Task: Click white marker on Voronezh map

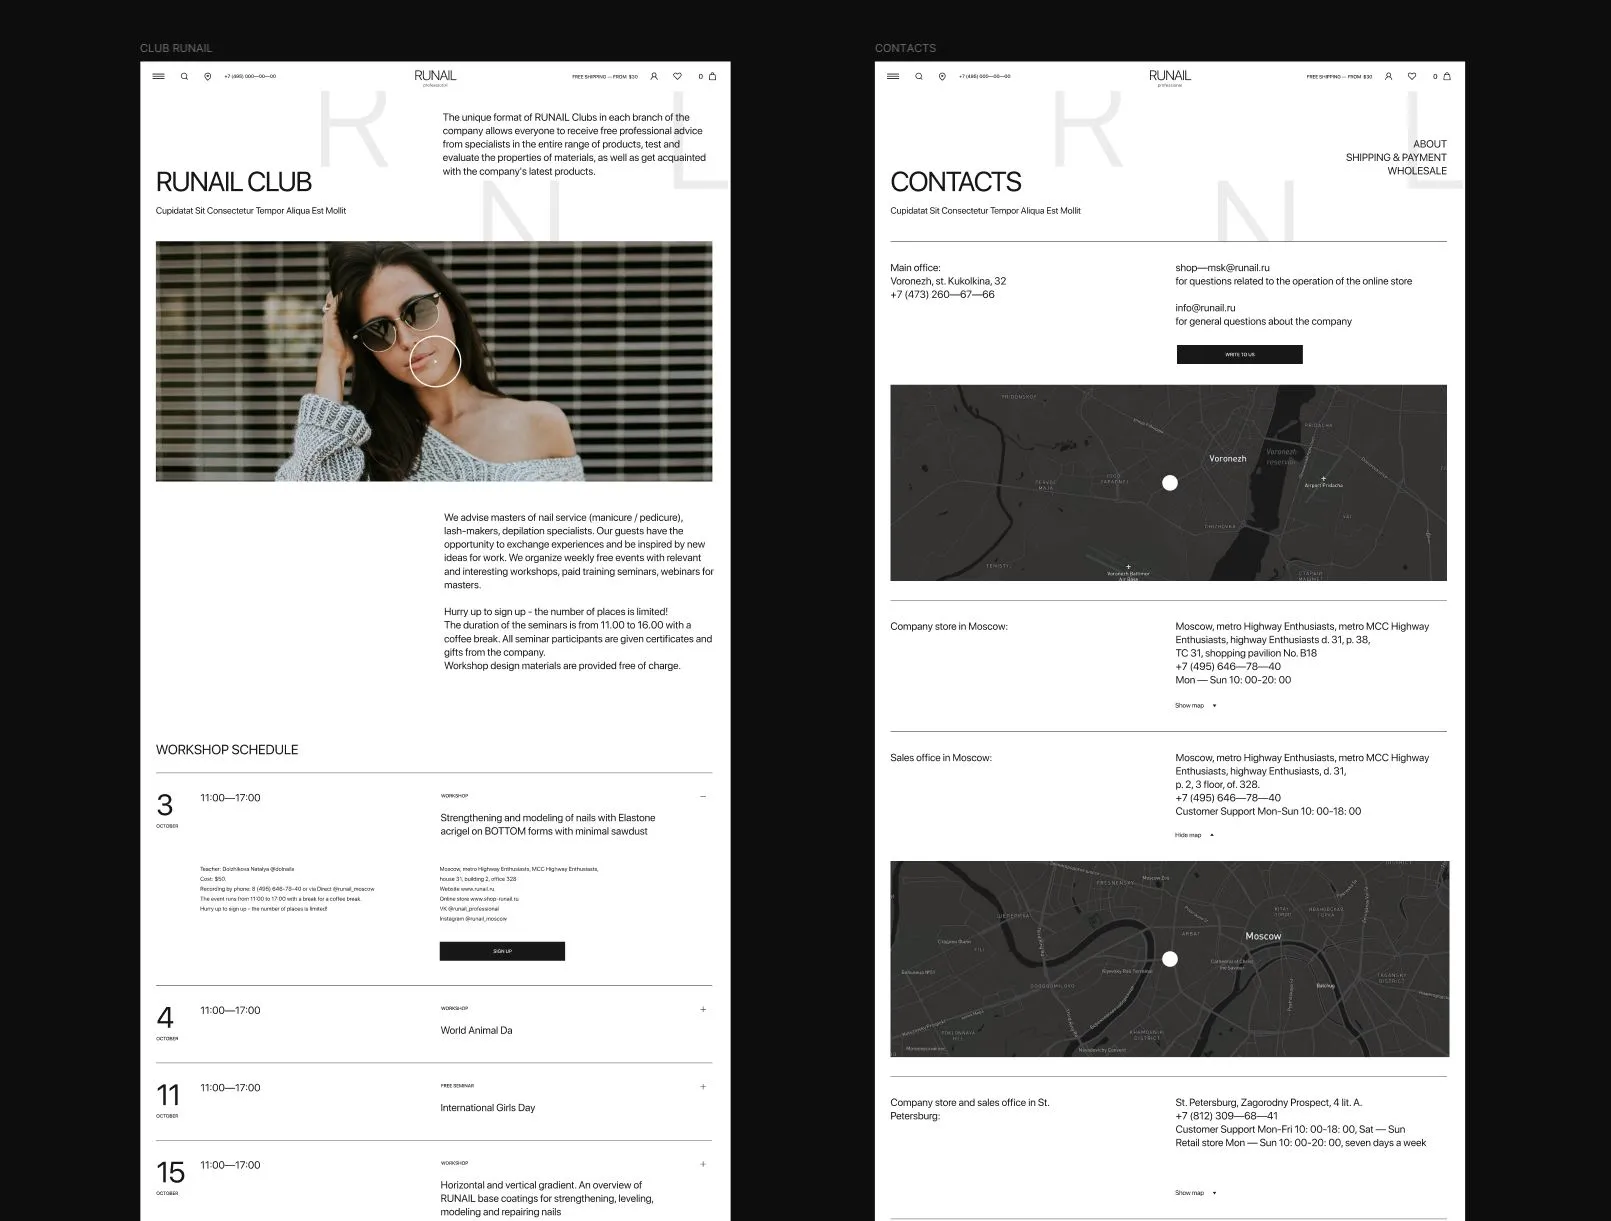Action: coord(1170,483)
